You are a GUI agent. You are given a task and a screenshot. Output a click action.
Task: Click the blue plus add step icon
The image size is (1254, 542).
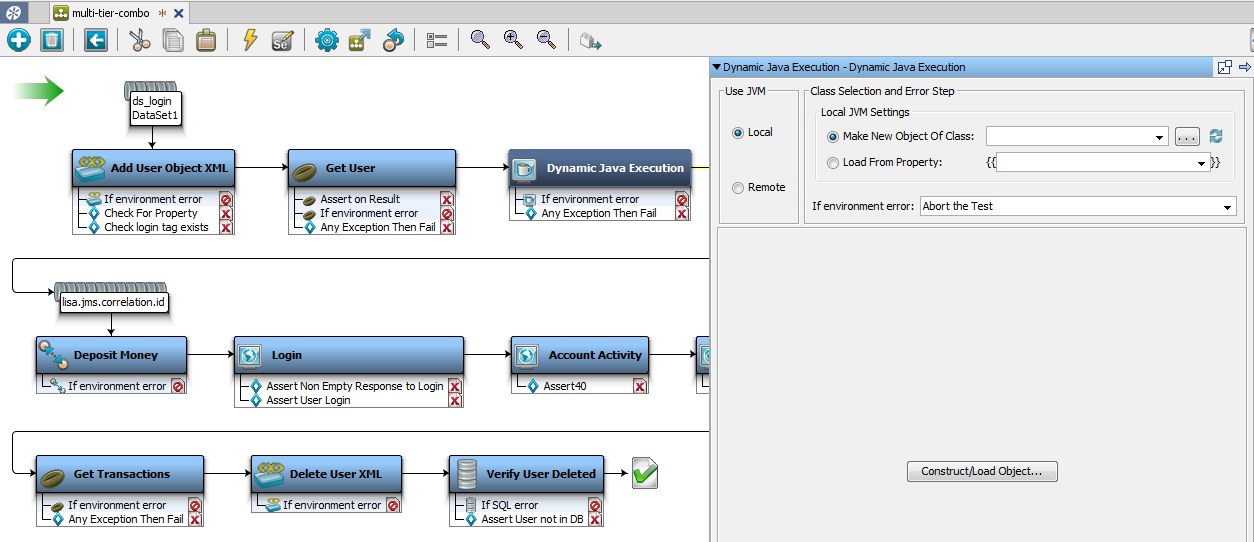click(19, 40)
